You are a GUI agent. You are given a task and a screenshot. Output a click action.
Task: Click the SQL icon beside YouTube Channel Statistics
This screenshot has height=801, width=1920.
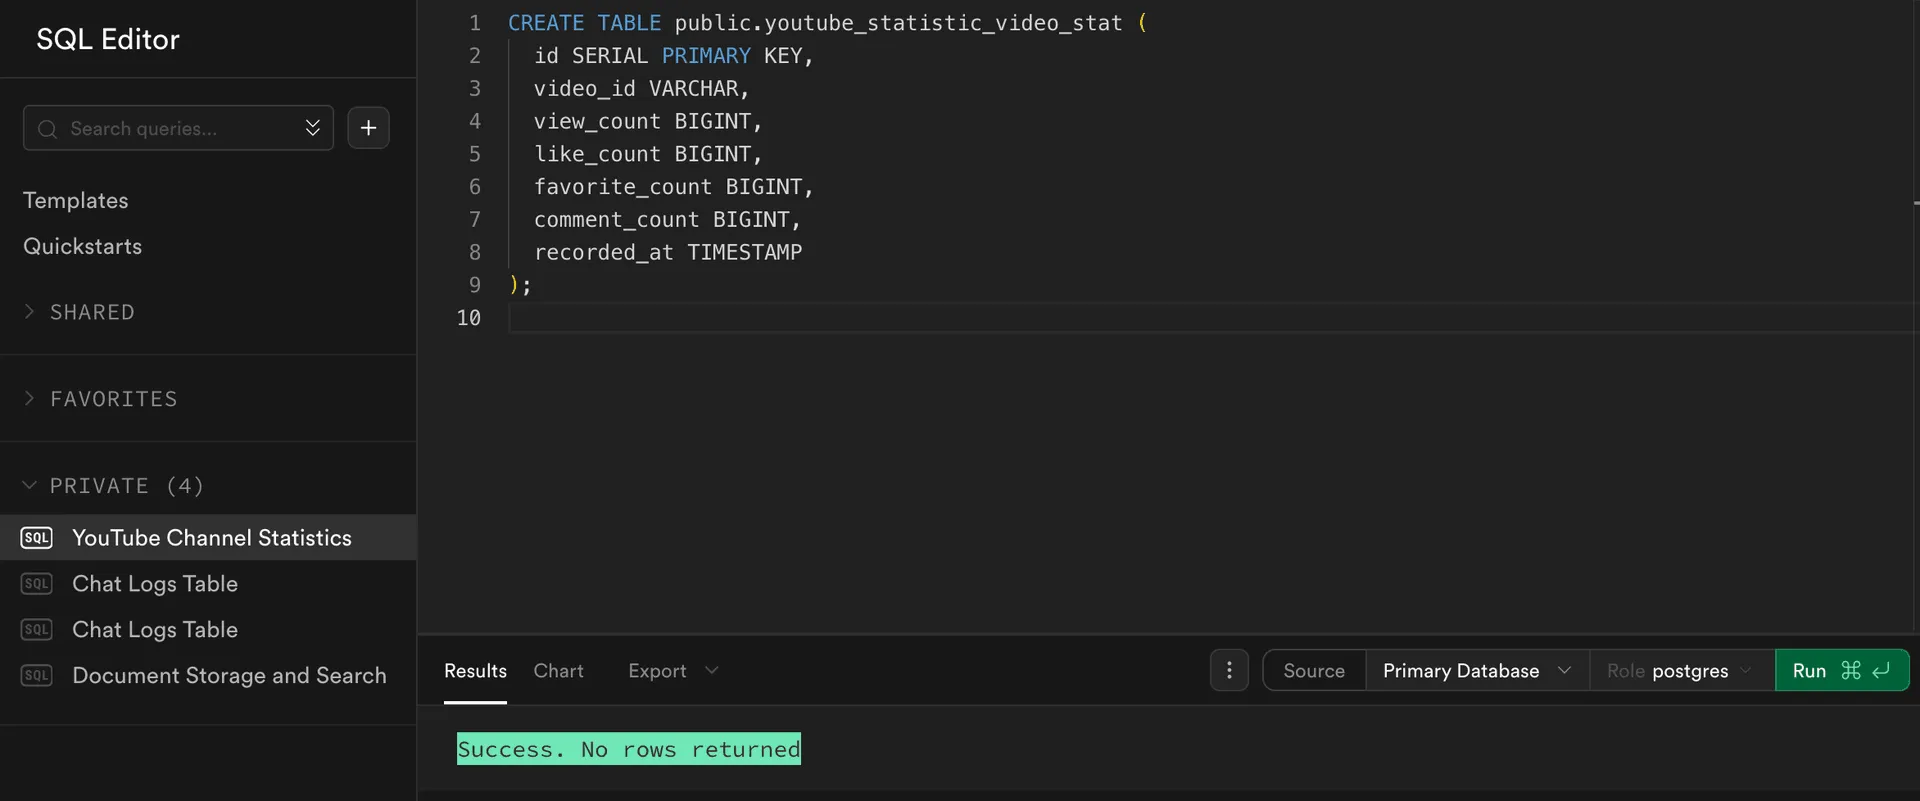(37, 538)
